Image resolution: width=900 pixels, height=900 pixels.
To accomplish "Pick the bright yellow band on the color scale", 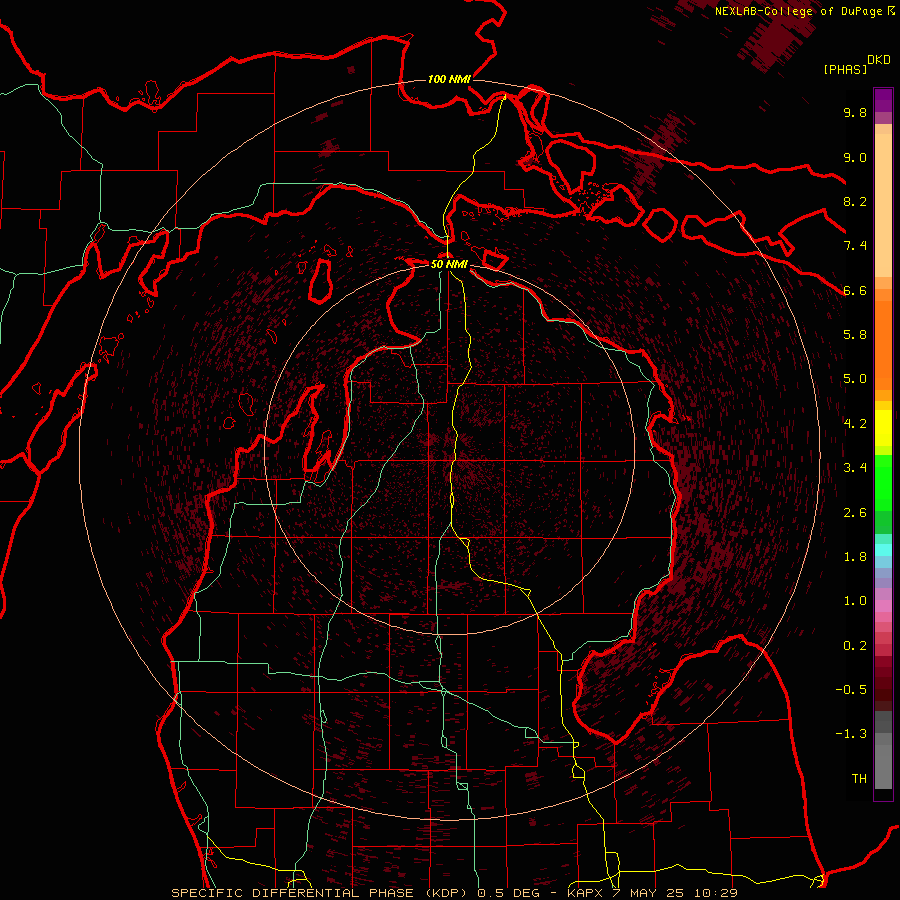I will 883,428.
